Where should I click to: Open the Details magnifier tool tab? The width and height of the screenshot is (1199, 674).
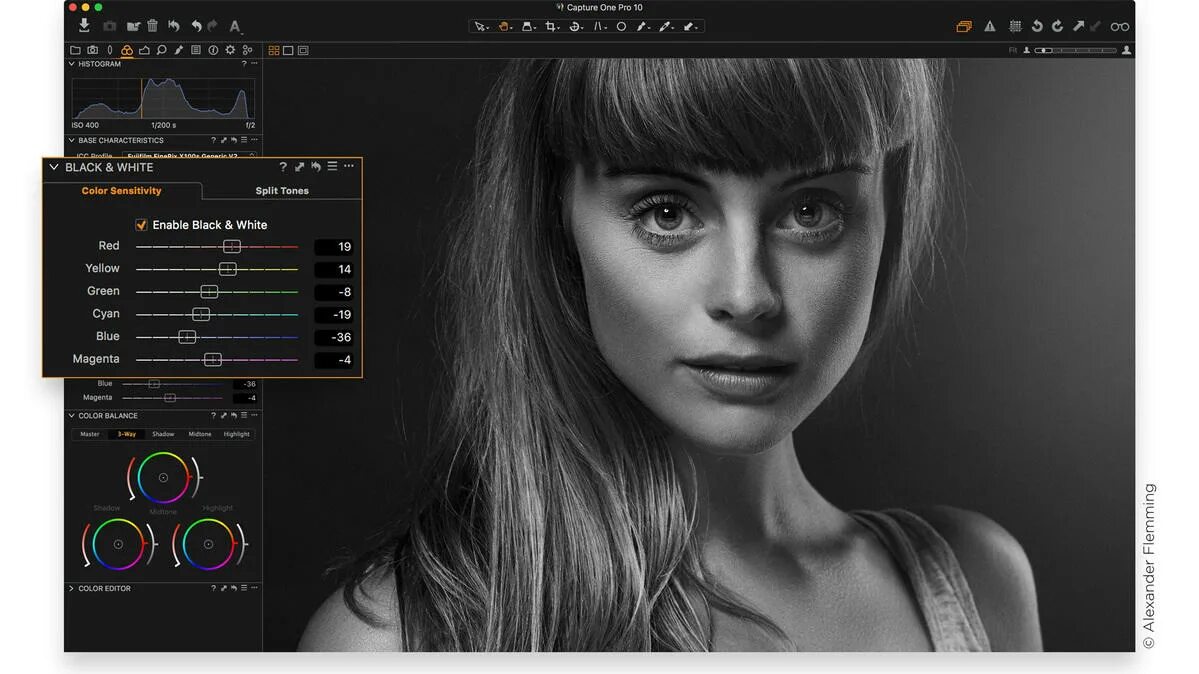click(161, 50)
